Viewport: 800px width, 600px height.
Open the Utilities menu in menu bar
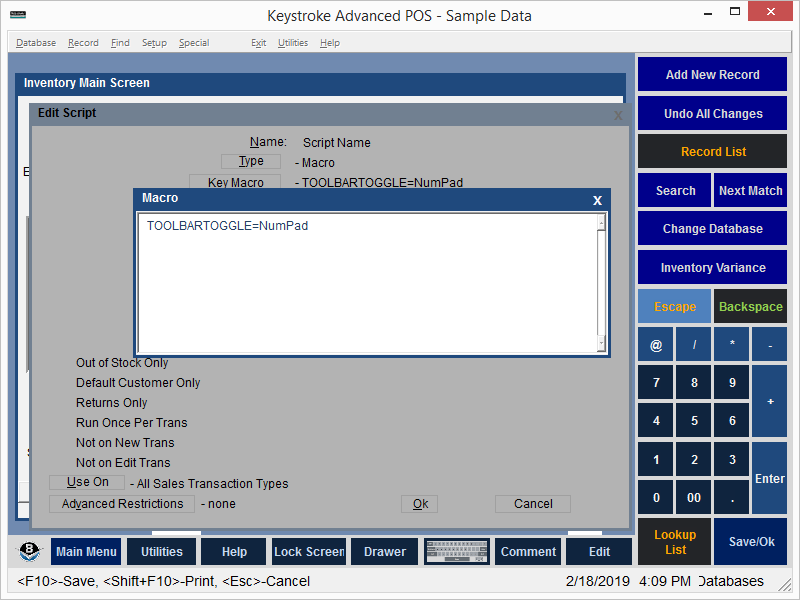point(293,43)
